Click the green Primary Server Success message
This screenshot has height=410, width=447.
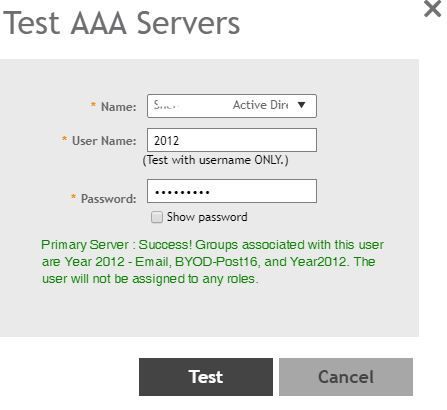pyautogui.click(x=212, y=262)
